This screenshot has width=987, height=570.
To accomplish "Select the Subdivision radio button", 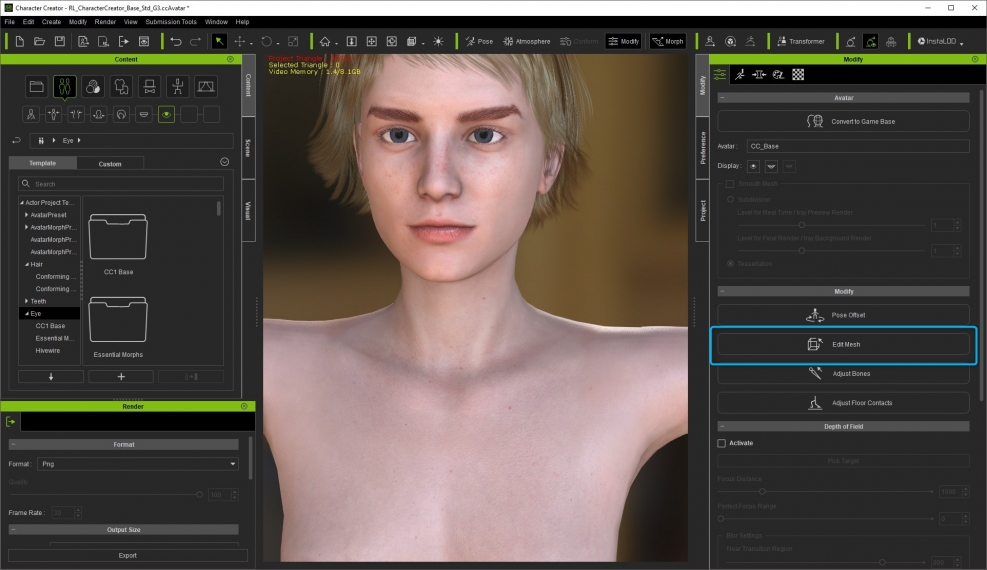I will tap(729, 199).
